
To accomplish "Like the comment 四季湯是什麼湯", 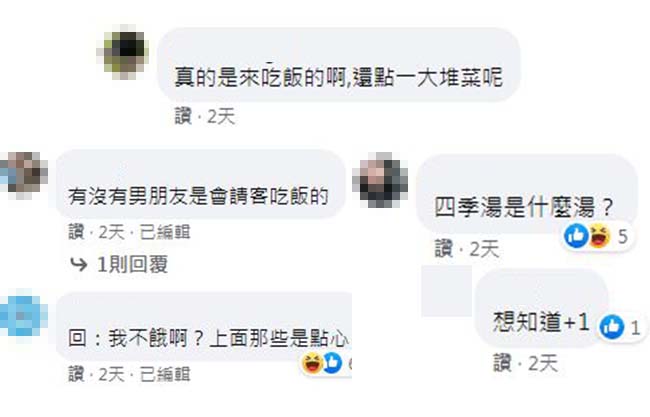I will coord(444,249).
